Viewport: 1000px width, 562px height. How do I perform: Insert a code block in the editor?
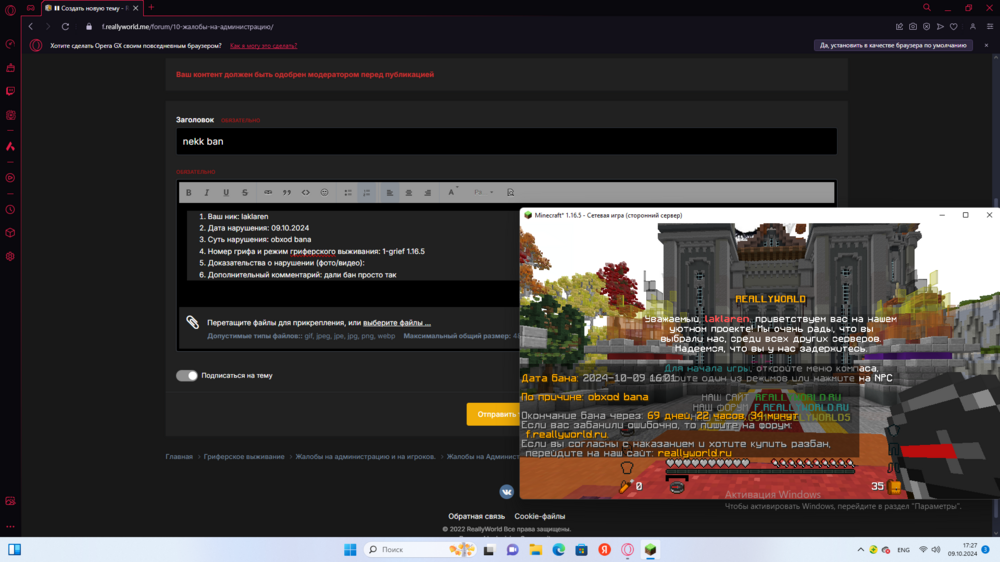305,192
